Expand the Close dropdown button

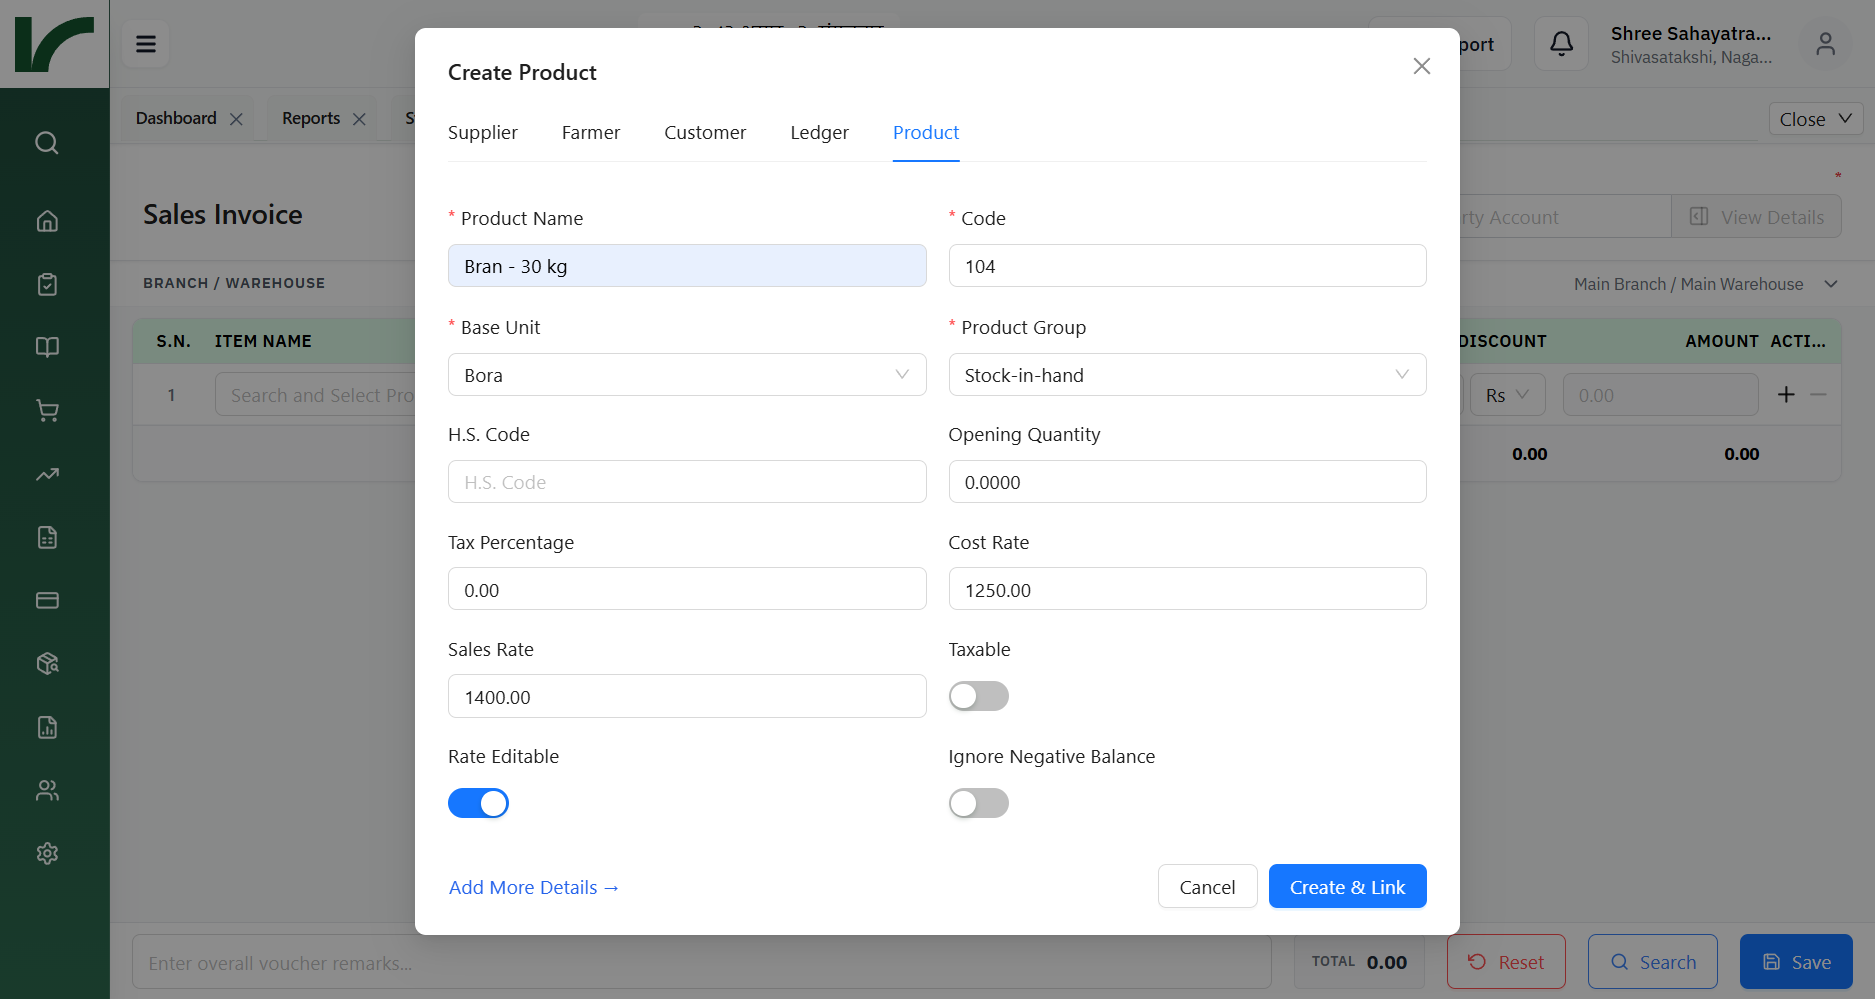tap(1816, 119)
